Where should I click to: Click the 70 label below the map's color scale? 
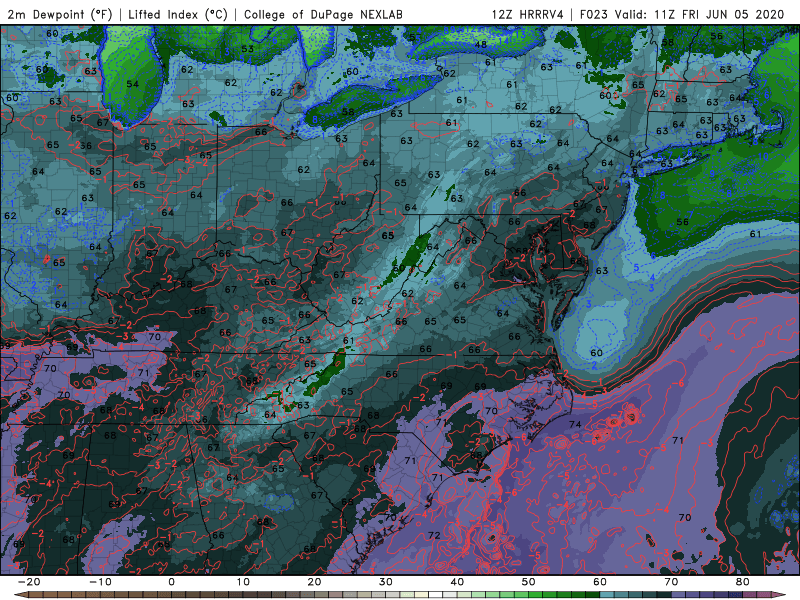coord(671,582)
